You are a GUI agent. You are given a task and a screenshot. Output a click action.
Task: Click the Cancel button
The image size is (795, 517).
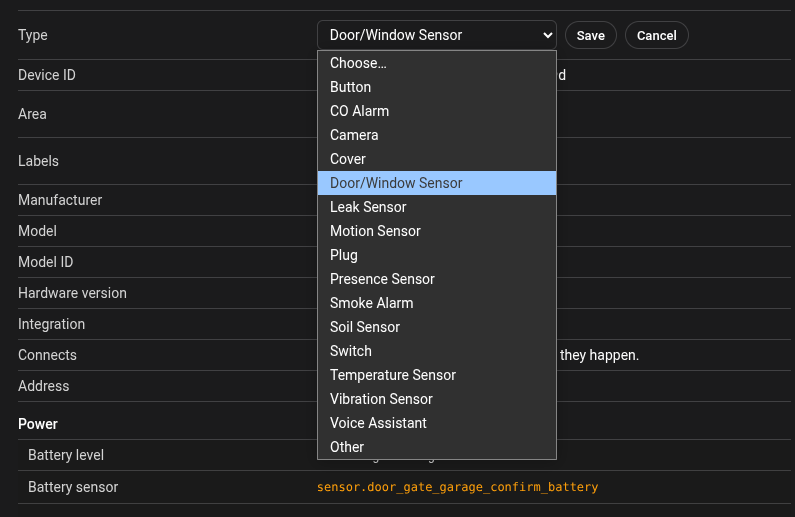[657, 35]
